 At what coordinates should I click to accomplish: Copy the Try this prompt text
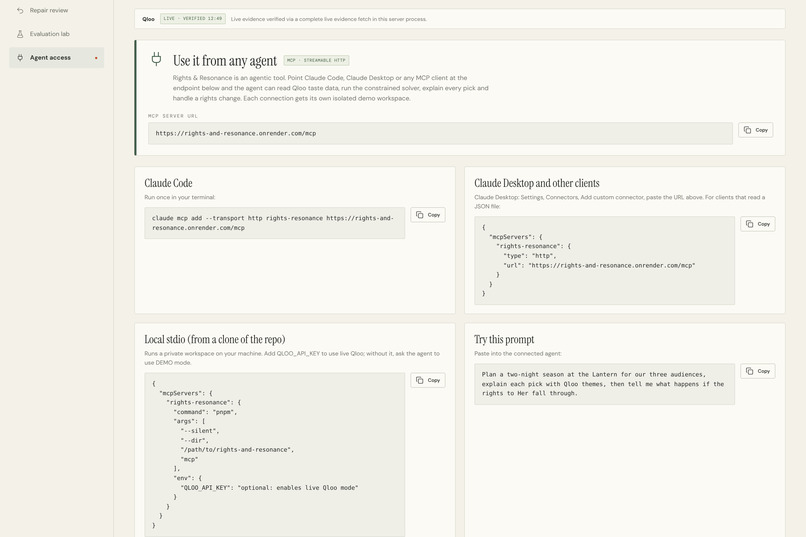[x=758, y=371]
